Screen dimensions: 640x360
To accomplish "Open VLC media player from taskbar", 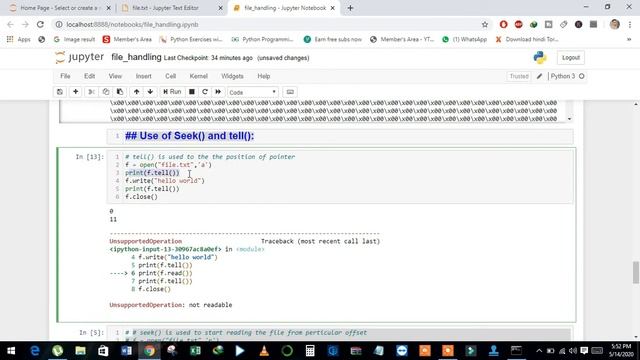I will pos(264,351).
